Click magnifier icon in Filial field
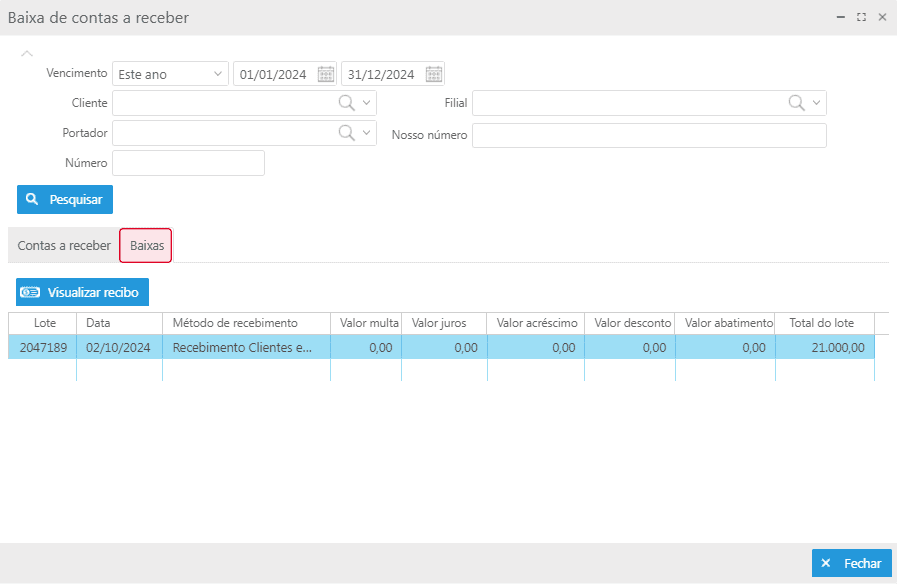The image size is (897, 584). (x=796, y=103)
